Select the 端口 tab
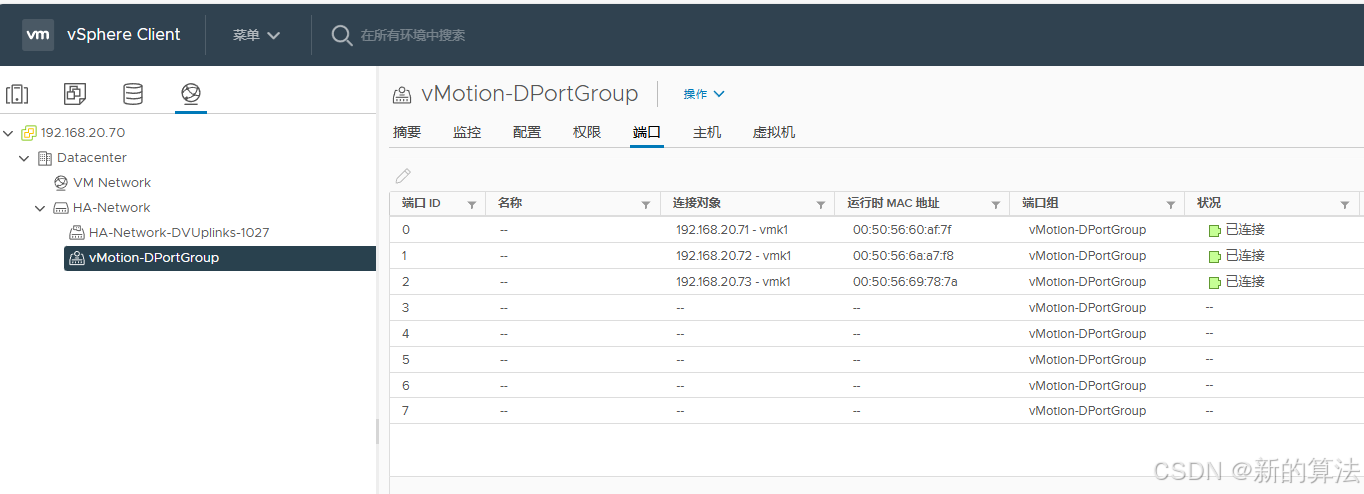The height and width of the screenshot is (494, 1364). [x=647, y=132]
